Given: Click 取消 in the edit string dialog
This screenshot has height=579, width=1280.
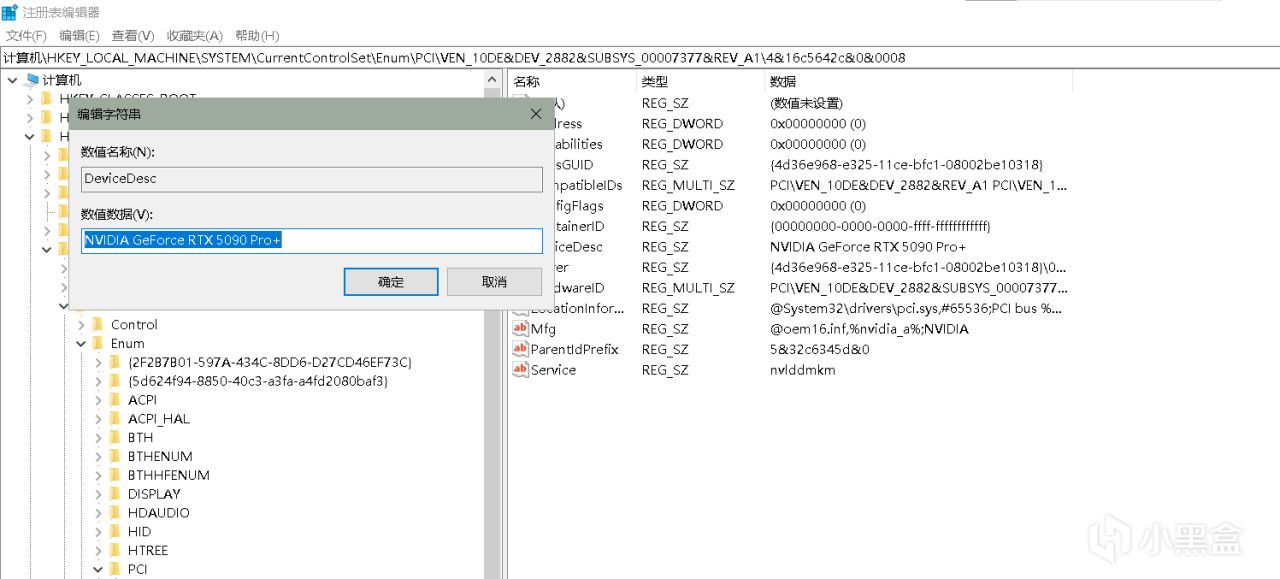Looking at the screenshot, I should [494, 282].
